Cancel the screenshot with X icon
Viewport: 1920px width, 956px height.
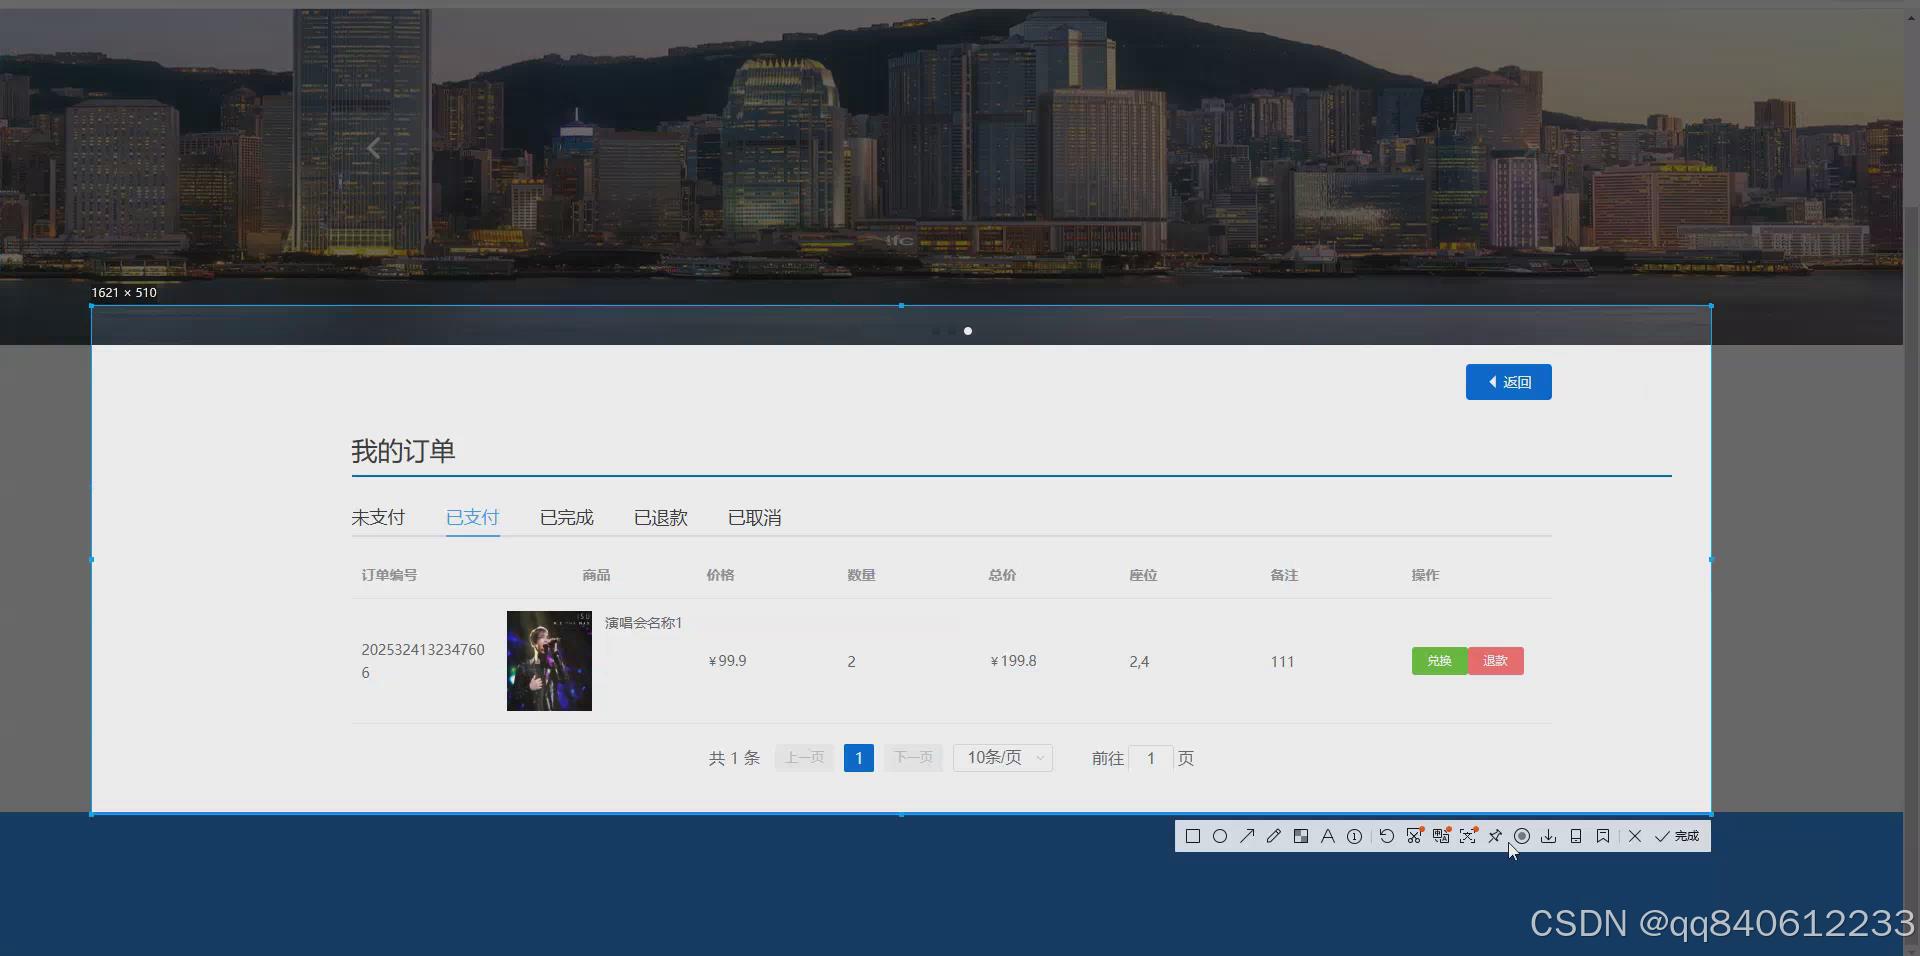pyautogui.click(x=1635, y=836)
